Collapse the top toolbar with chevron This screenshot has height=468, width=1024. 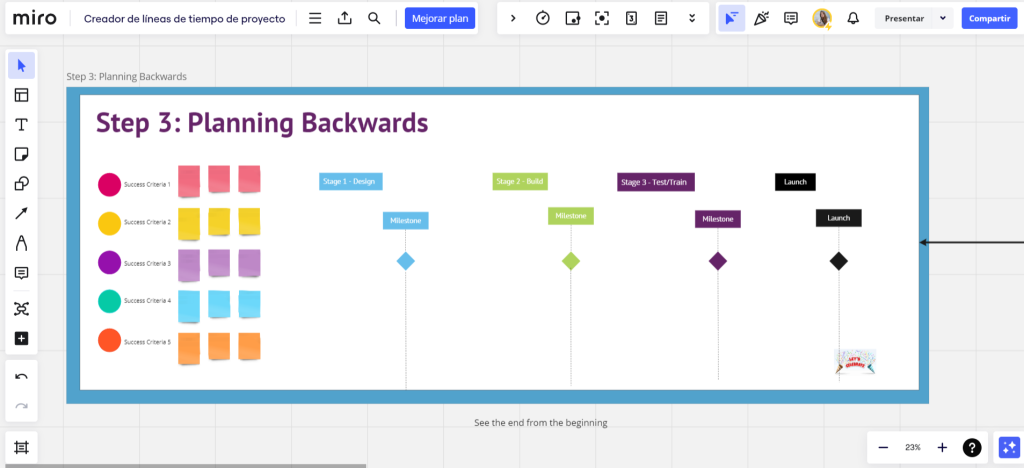tap(513, 18)
